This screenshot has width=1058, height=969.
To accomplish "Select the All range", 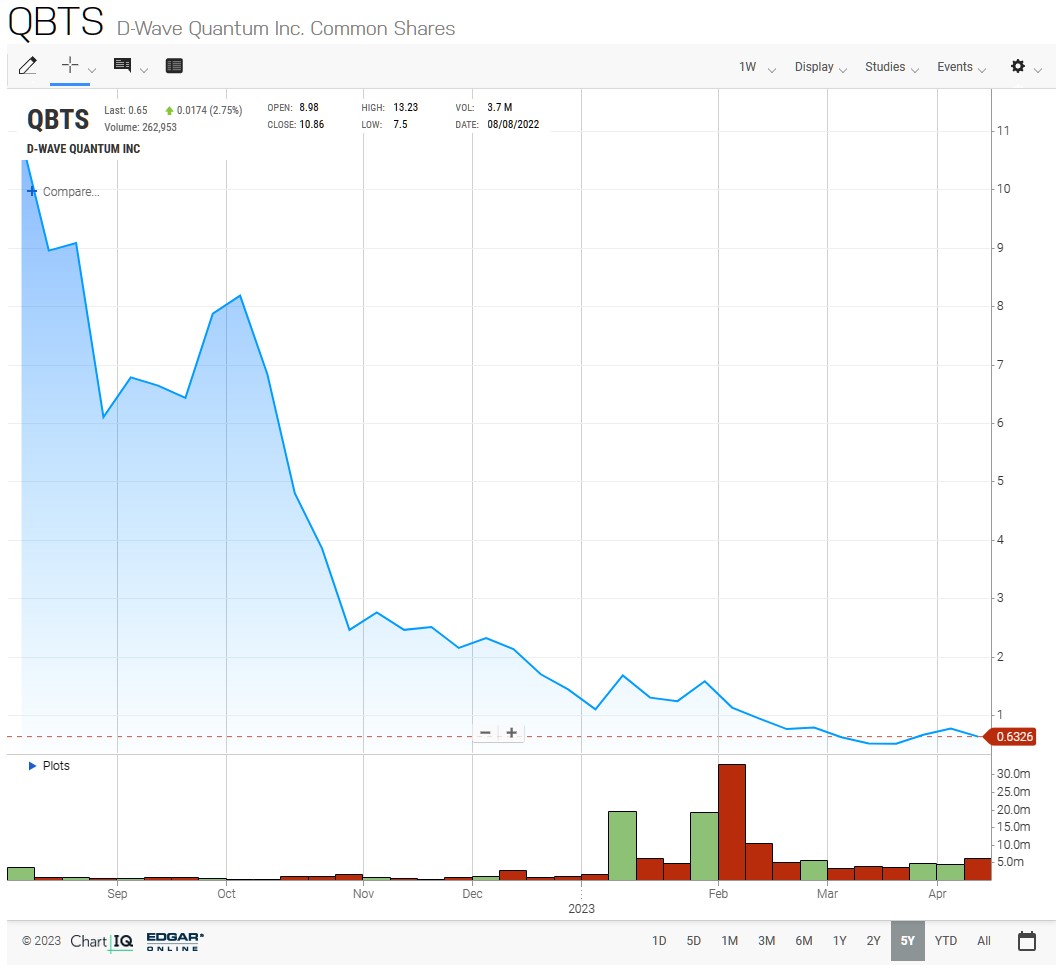I will 984,941.
